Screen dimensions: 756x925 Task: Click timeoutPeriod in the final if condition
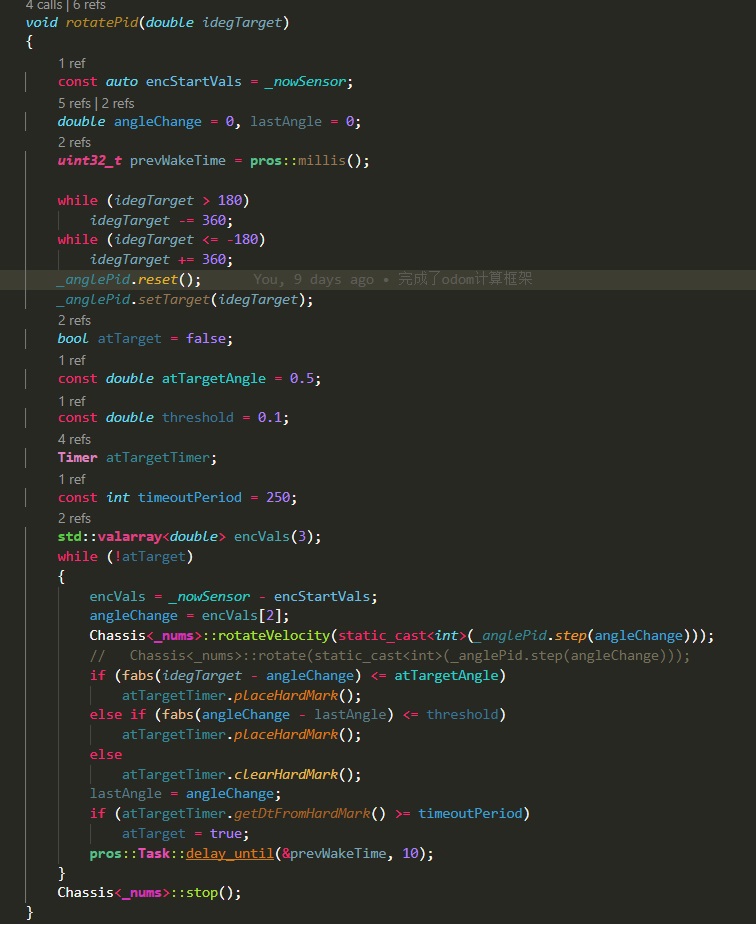click(x=470, y=814)
